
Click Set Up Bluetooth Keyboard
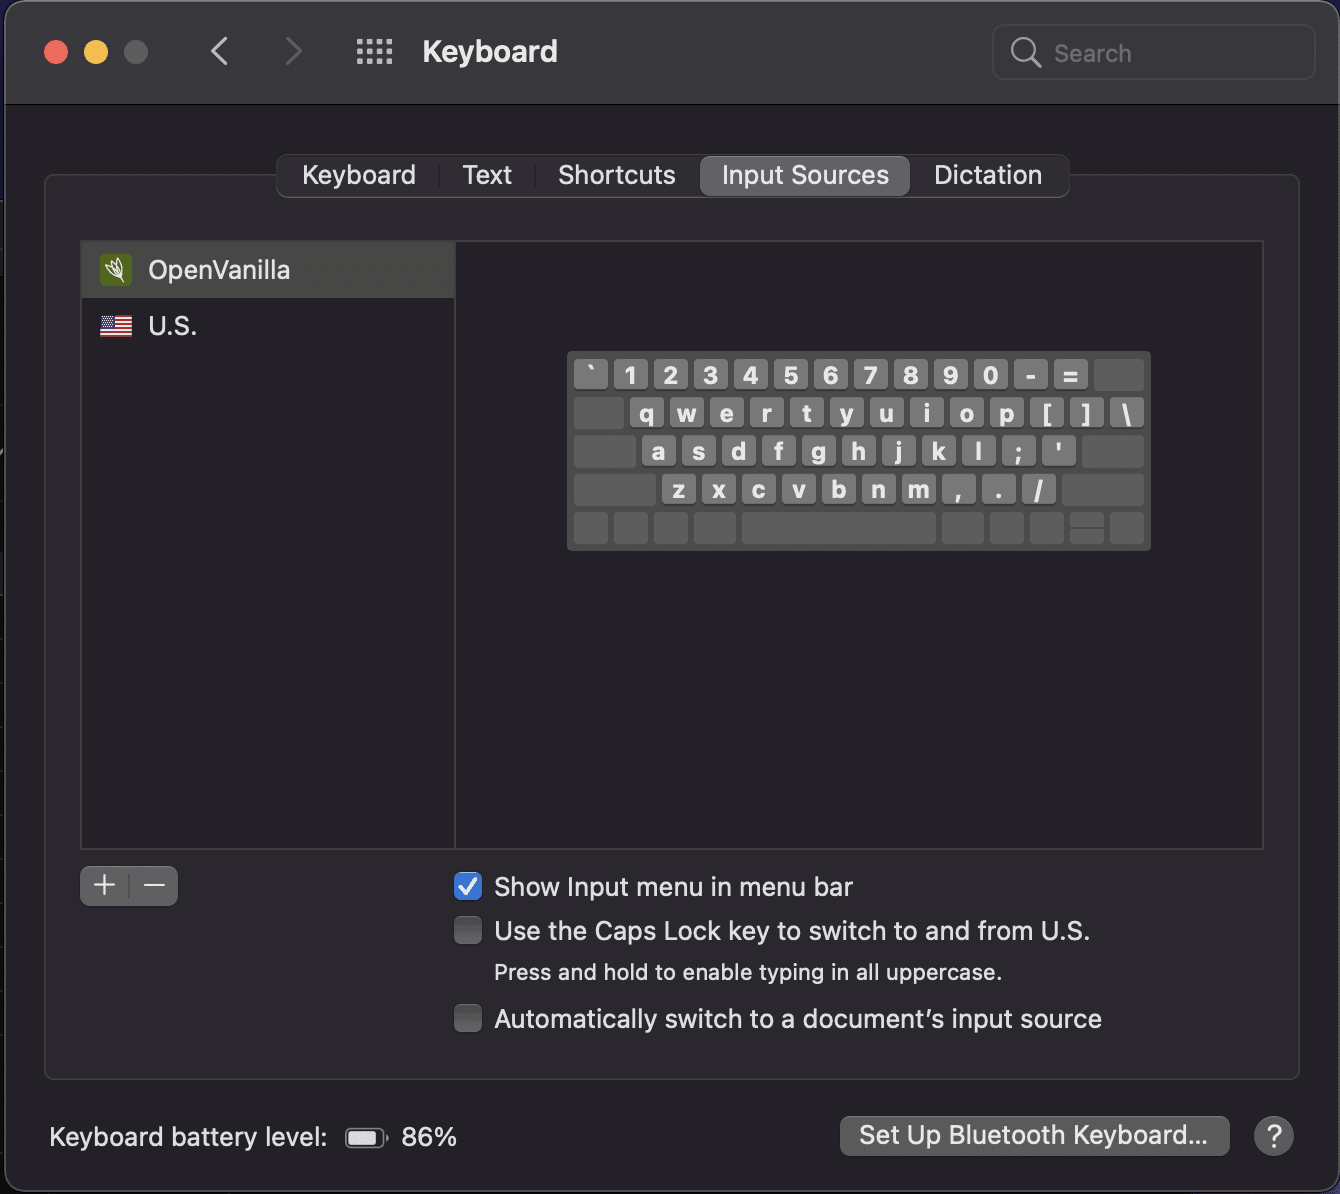pyautogui.click(x=1034, y=1135)
